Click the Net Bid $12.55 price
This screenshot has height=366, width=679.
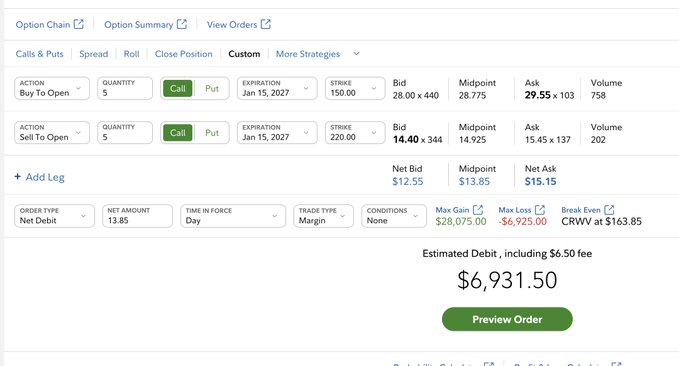point(407,181)
